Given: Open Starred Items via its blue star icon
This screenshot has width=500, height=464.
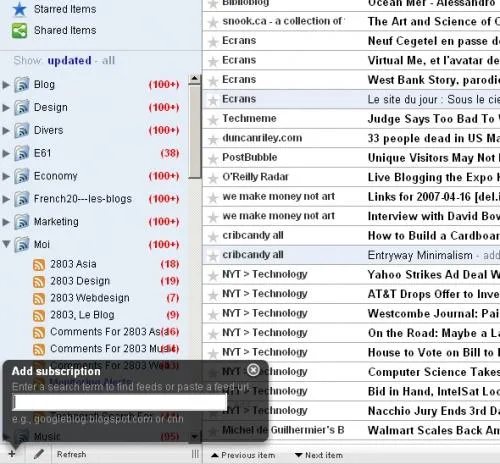Looking at the screenshot, I should click(x=19, y=10).
